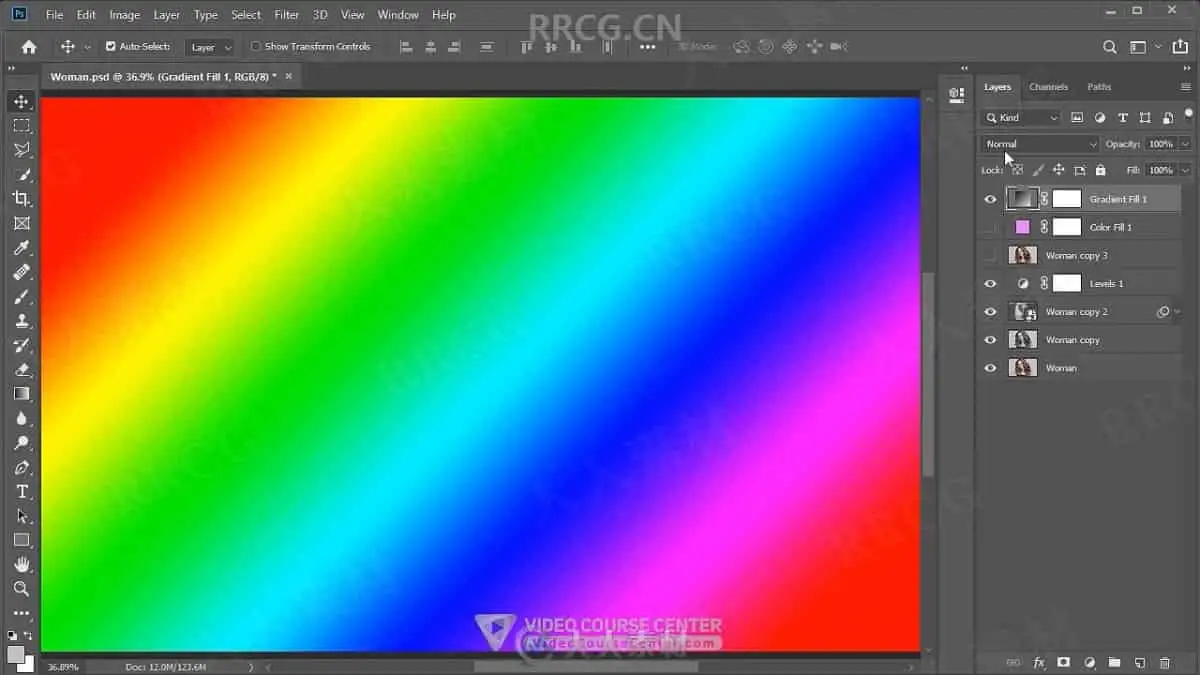Create new fill or adjustment layer
This screenshot has width=1200, height=675.
1089,662
